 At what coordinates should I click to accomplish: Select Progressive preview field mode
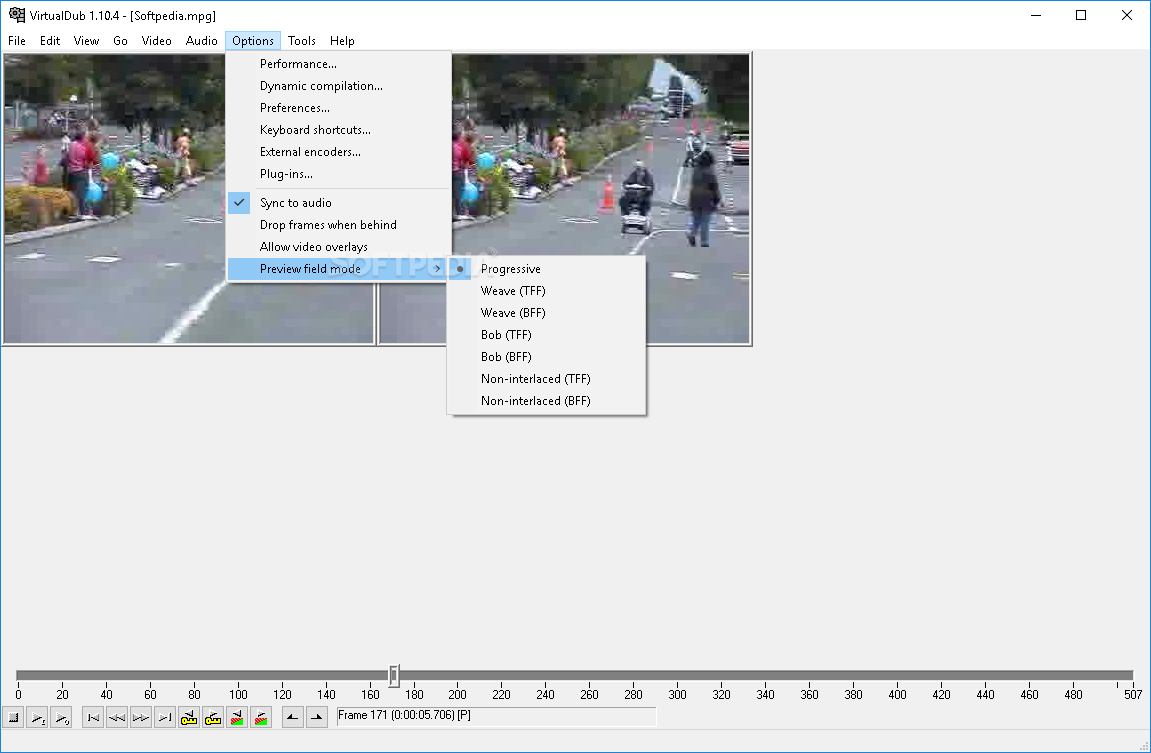tap(546, 269)
